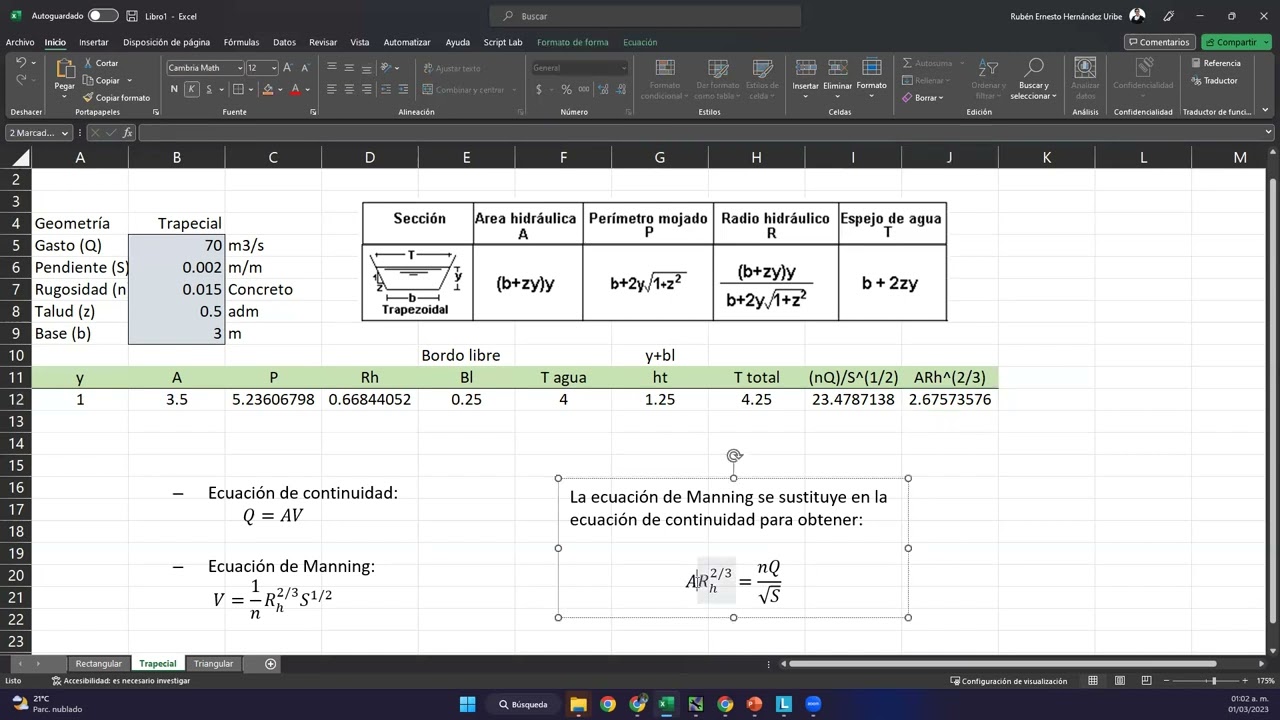Click Accesibilidad: es necesario investigar
The height and width of the screenshot is (720, 1280).
coord(120,681)
